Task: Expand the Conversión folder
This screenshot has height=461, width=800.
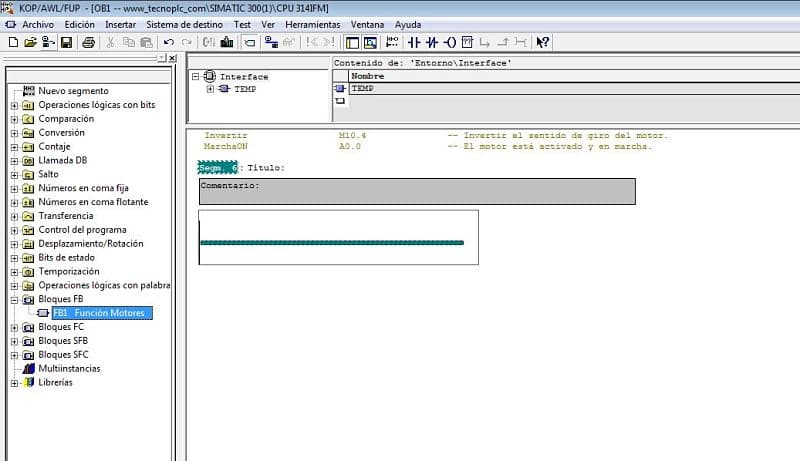Action: (14, 133)
